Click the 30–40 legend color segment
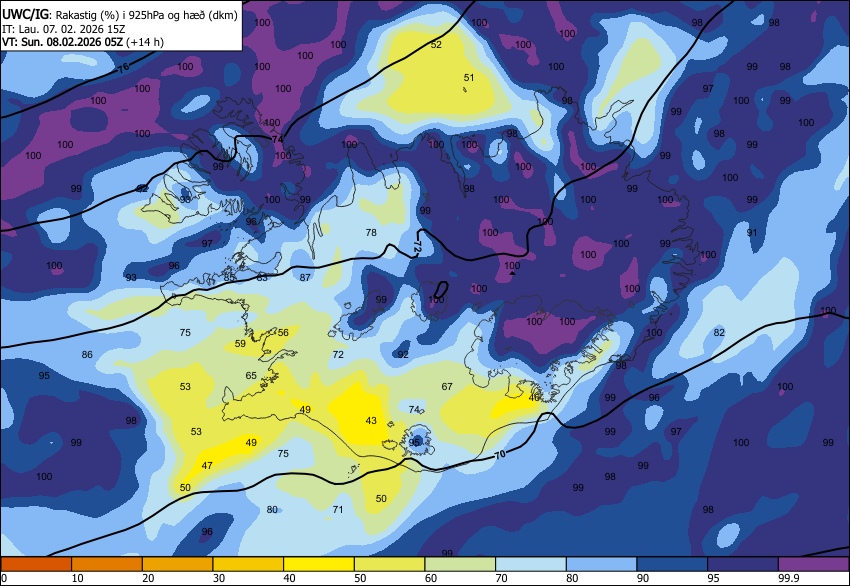Image resolution: width=850 pixels, height=586 pixels. click(248, 564)
